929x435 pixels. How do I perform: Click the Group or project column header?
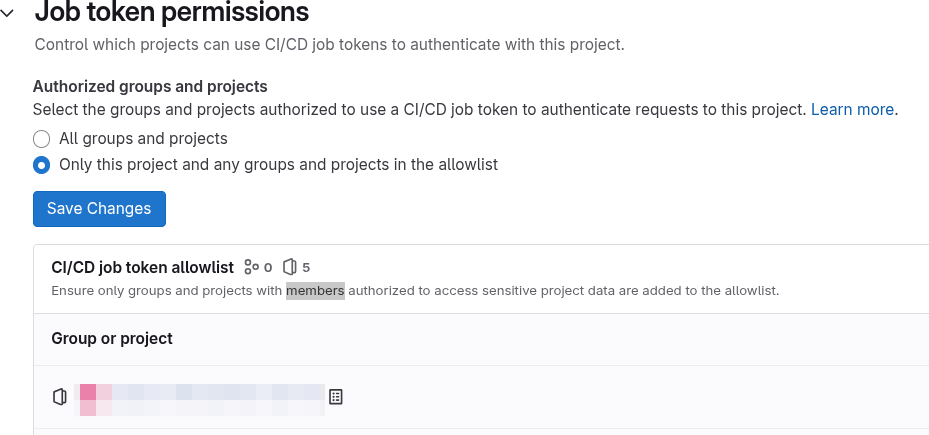point(112,338)
